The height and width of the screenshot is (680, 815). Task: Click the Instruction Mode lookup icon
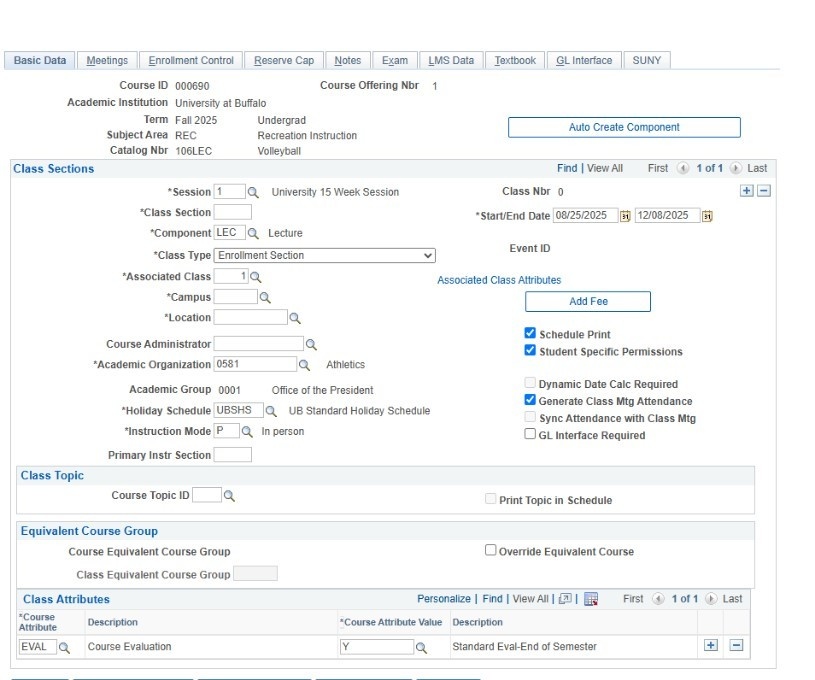(247, 432)
